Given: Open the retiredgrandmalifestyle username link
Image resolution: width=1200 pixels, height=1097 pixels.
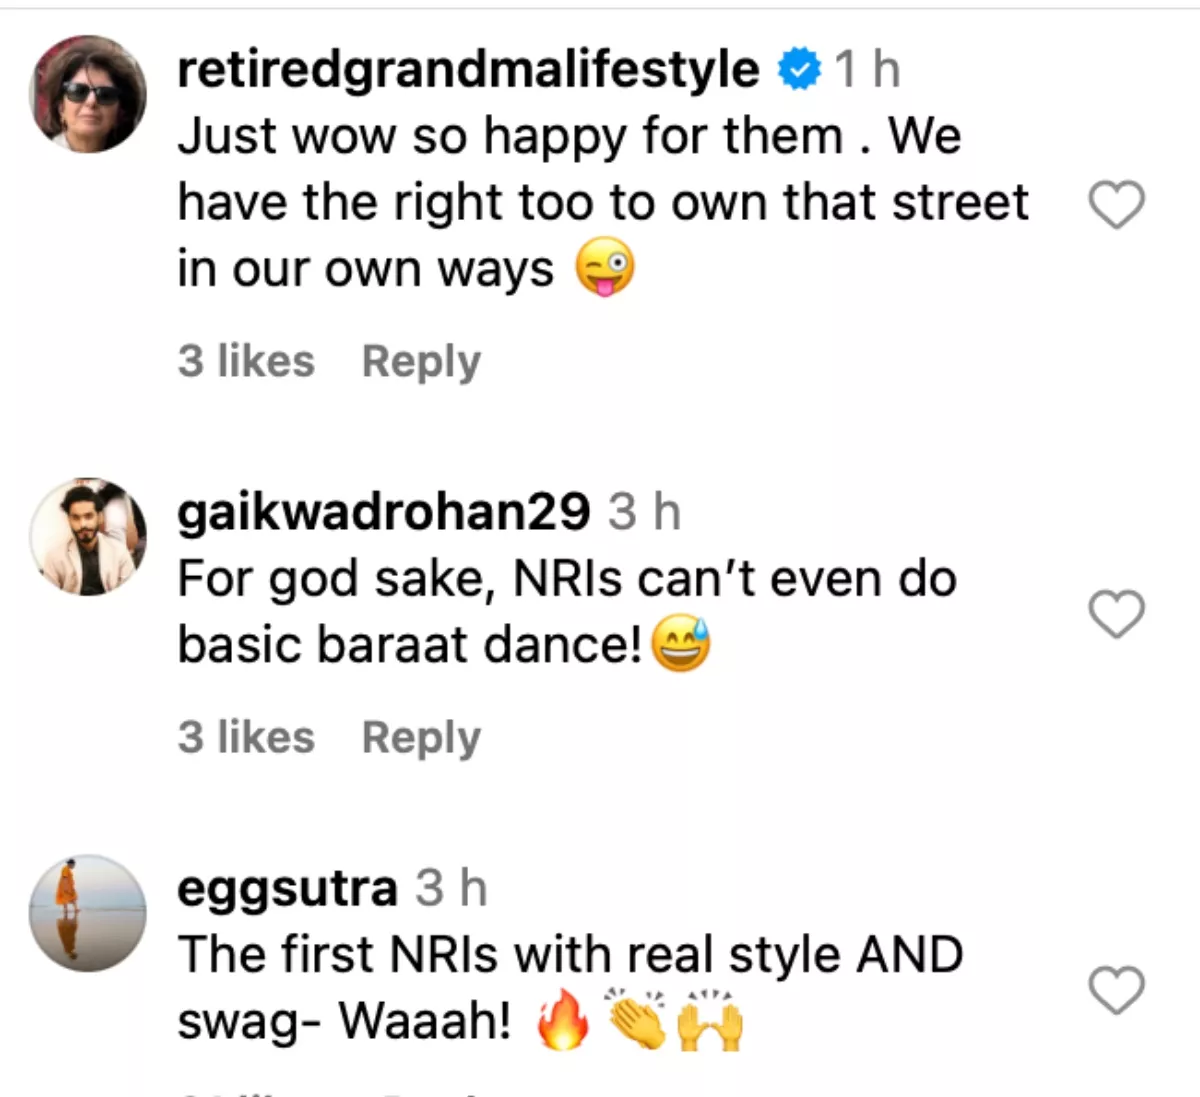Looking at the screenshot, I should 468,69.
